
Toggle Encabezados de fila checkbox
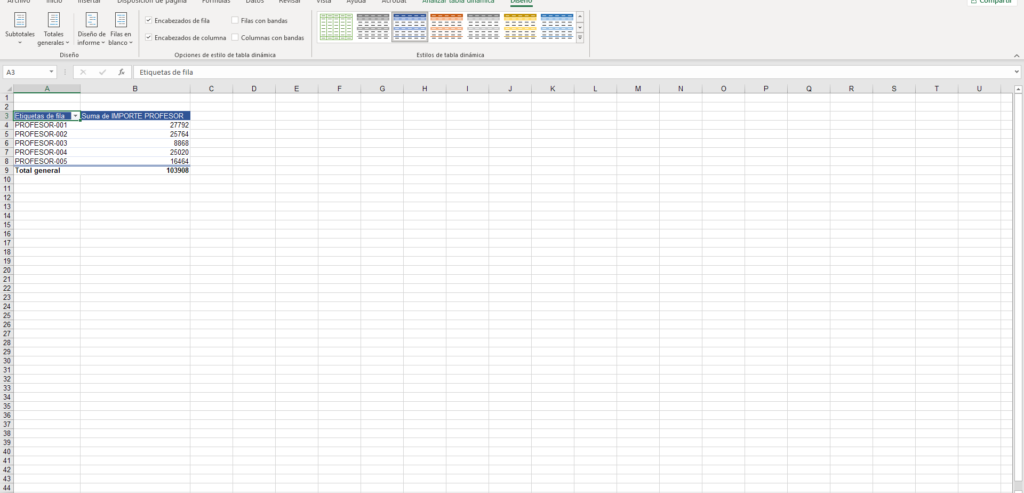tap(149, 21)
